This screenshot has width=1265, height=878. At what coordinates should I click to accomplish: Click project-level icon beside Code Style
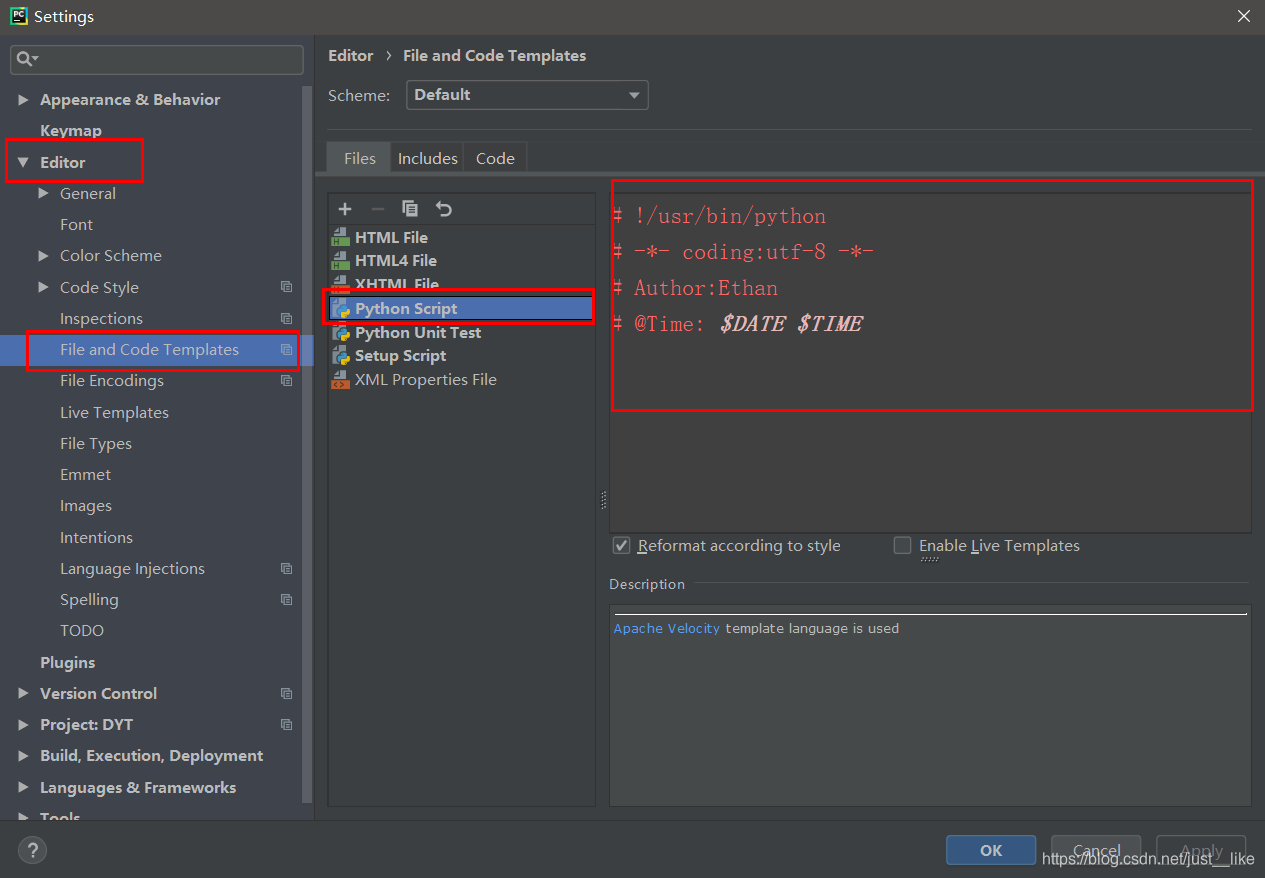click(x=287, y=287)
